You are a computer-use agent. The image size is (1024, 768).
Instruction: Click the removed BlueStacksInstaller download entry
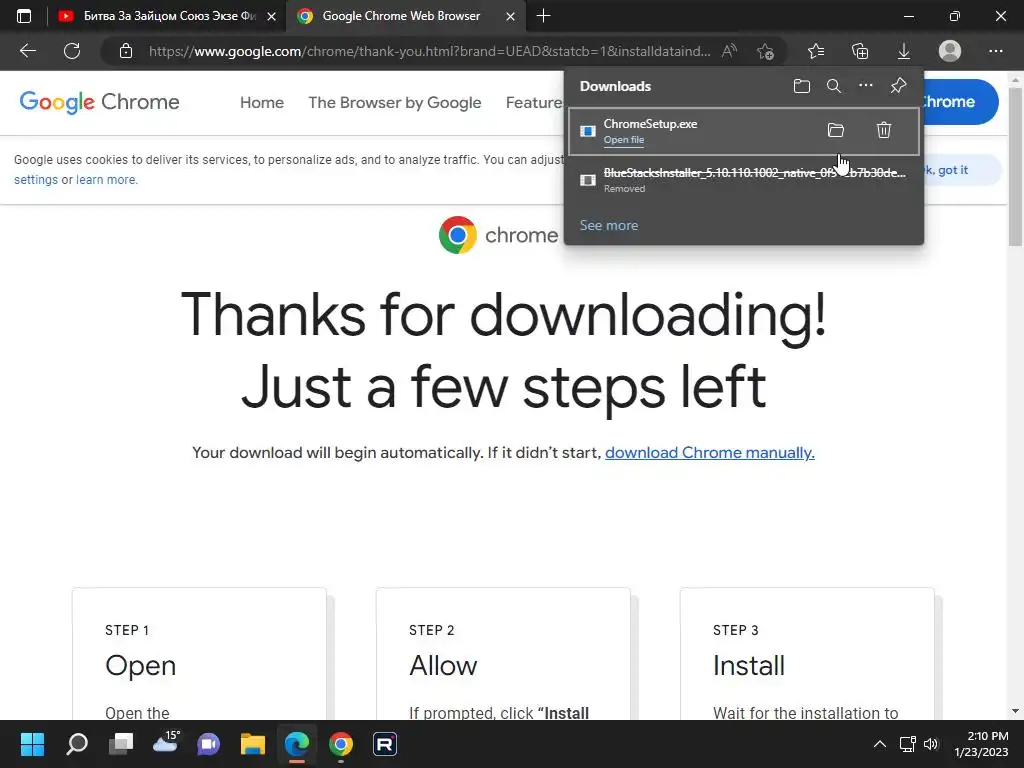[744, 180]
